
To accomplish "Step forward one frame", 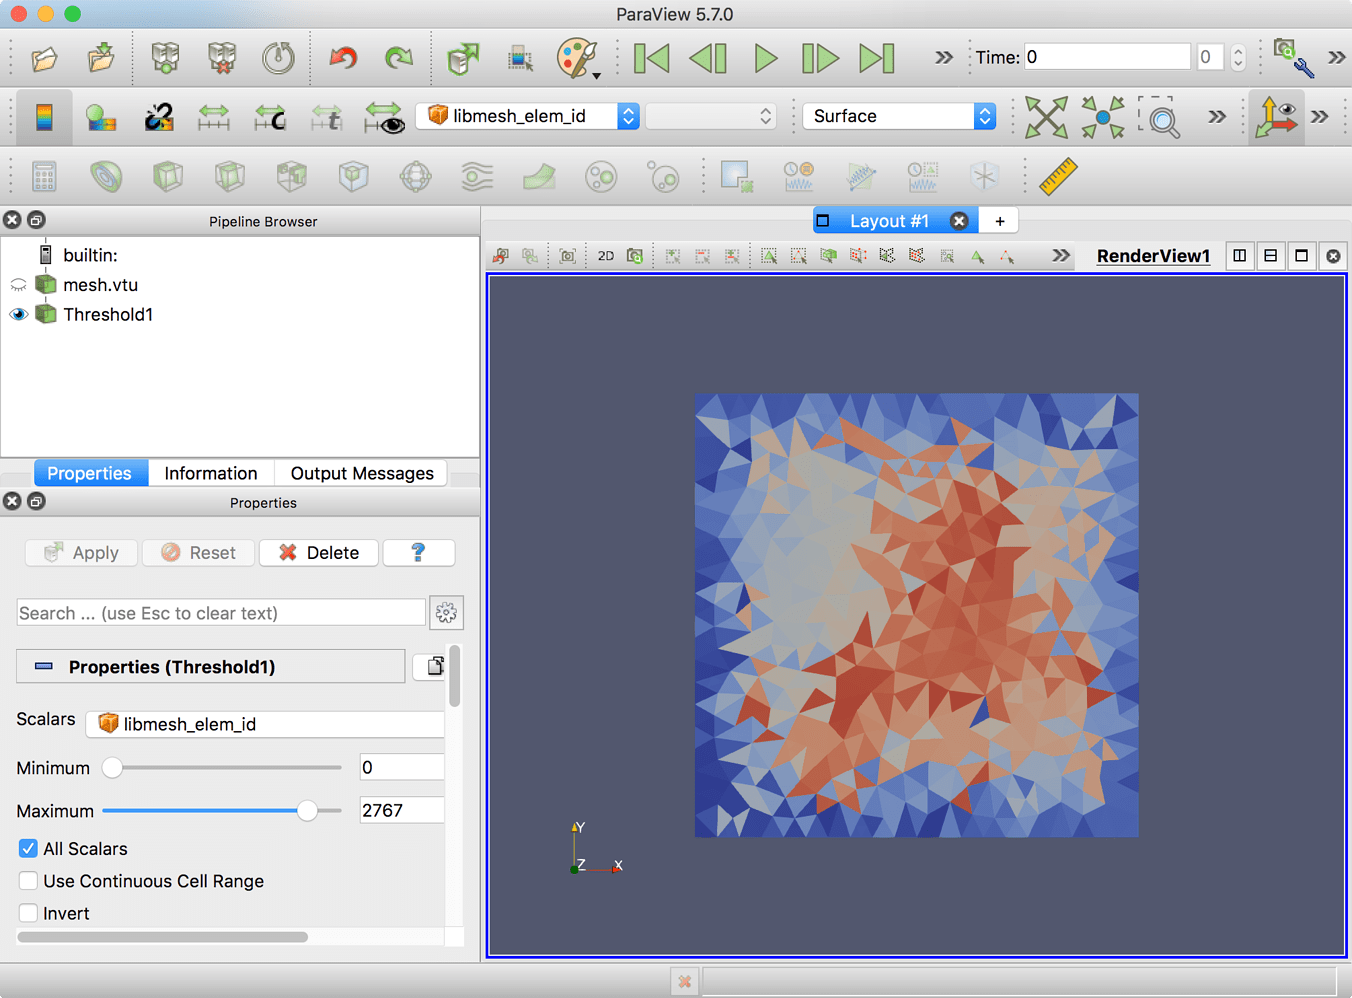I will pos(820,58).
